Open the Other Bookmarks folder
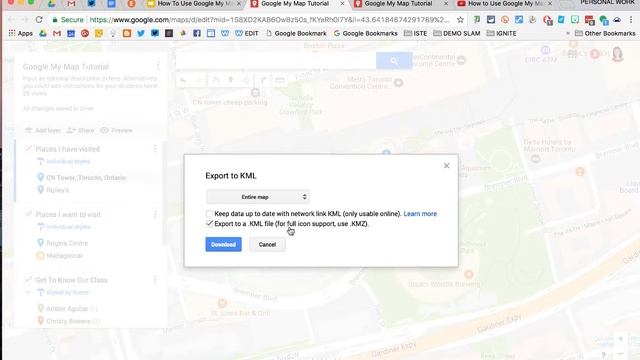This screenshot has width=640, height=360. pos(605,33)
